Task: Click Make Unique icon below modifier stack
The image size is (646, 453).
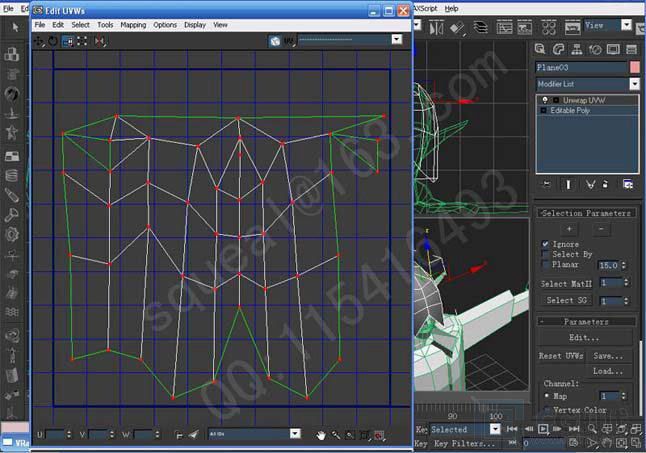Action: 590,184
